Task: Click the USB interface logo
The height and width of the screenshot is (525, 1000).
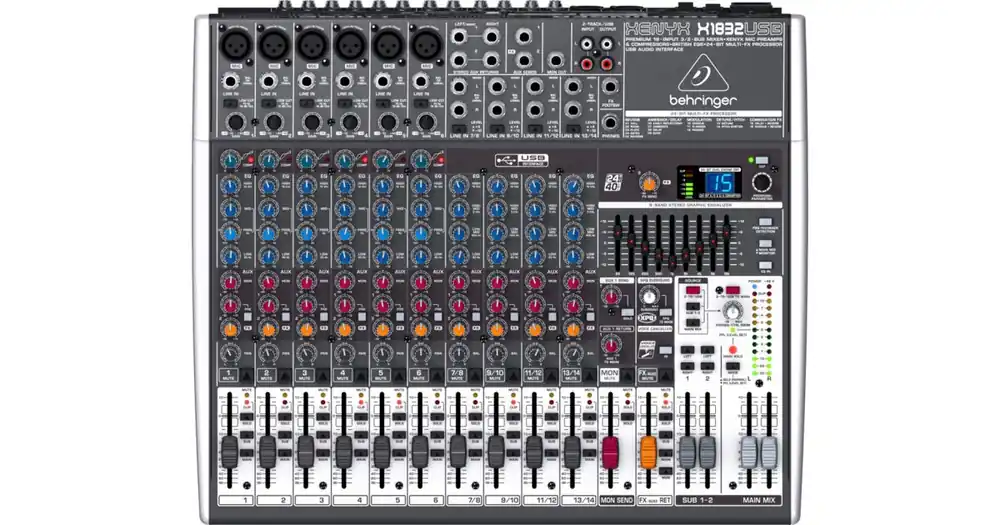Action: click(x=520, y=160)
